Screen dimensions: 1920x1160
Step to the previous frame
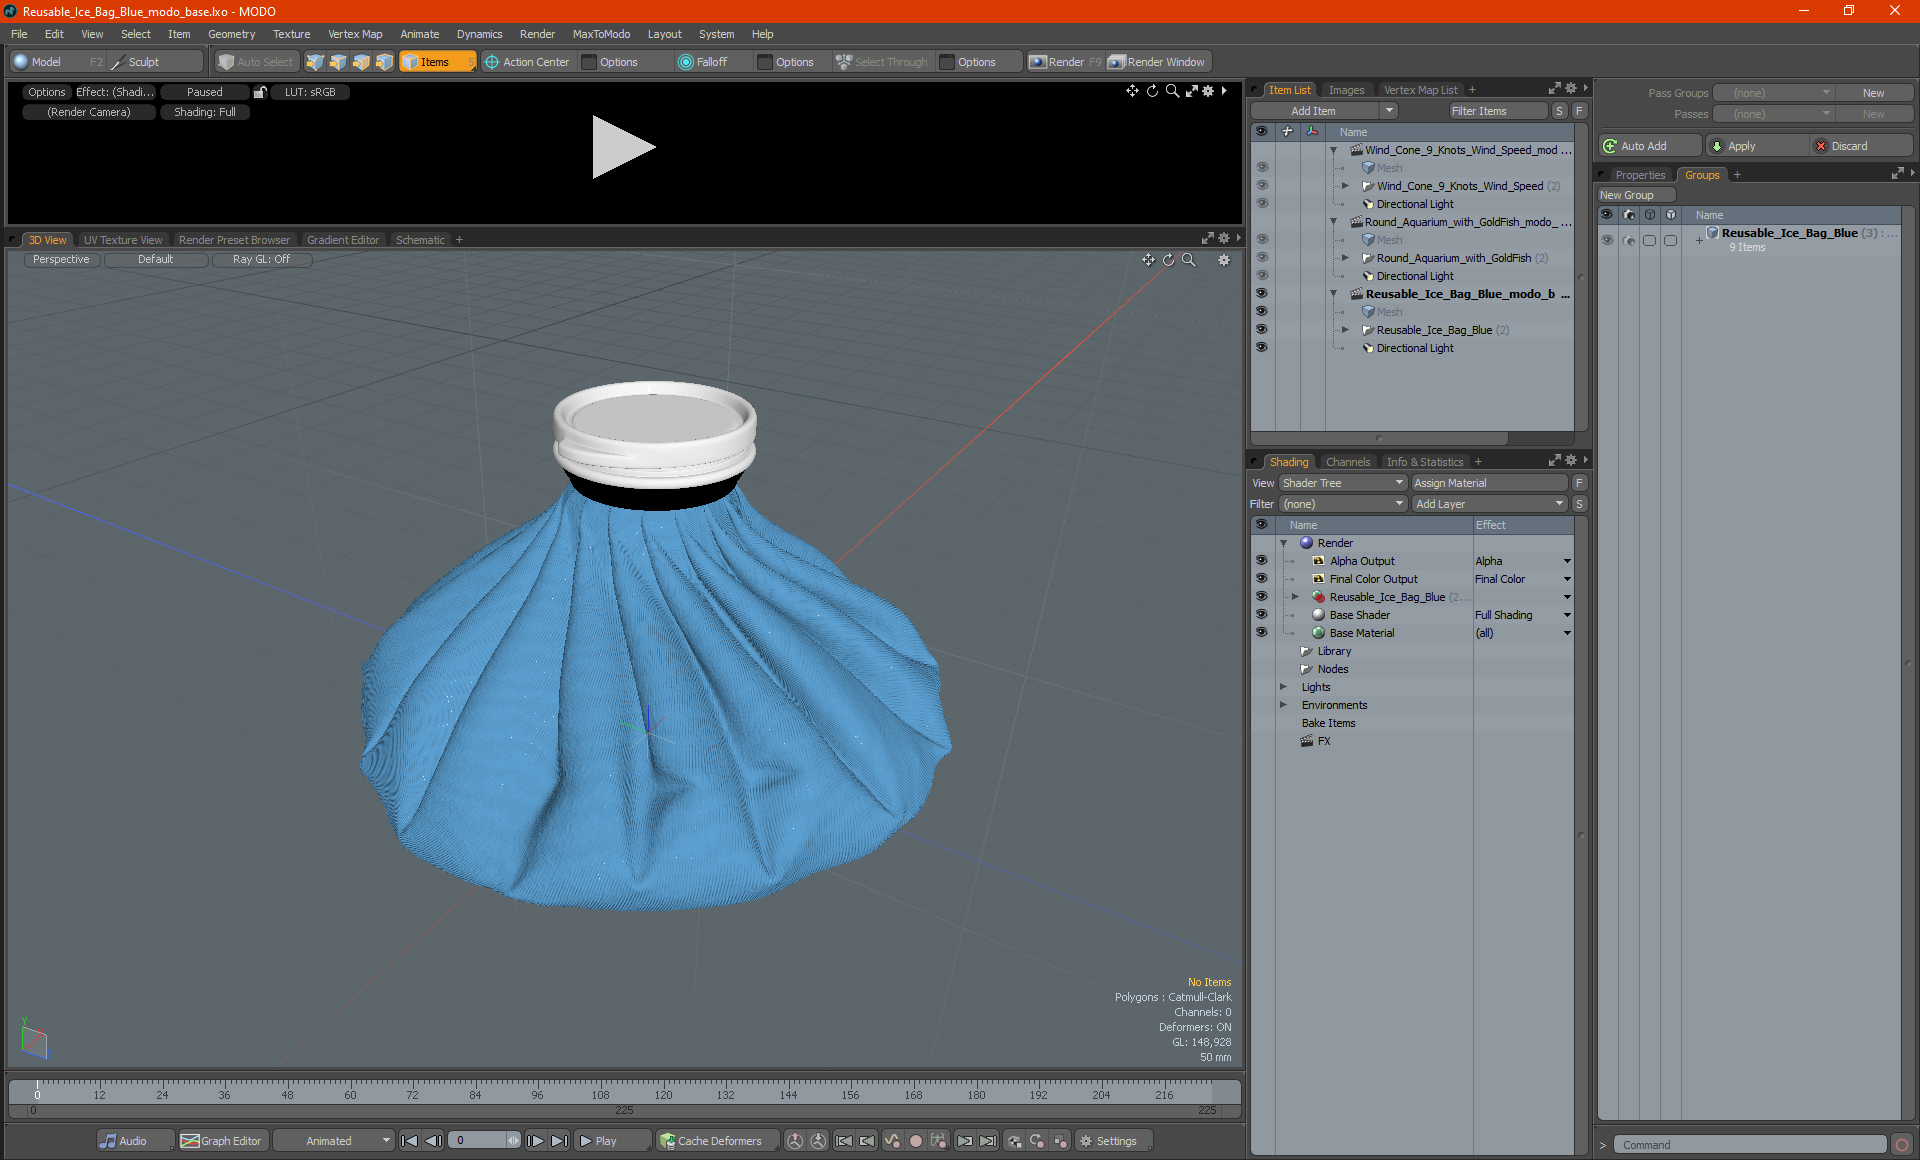tap(433, 1141)
